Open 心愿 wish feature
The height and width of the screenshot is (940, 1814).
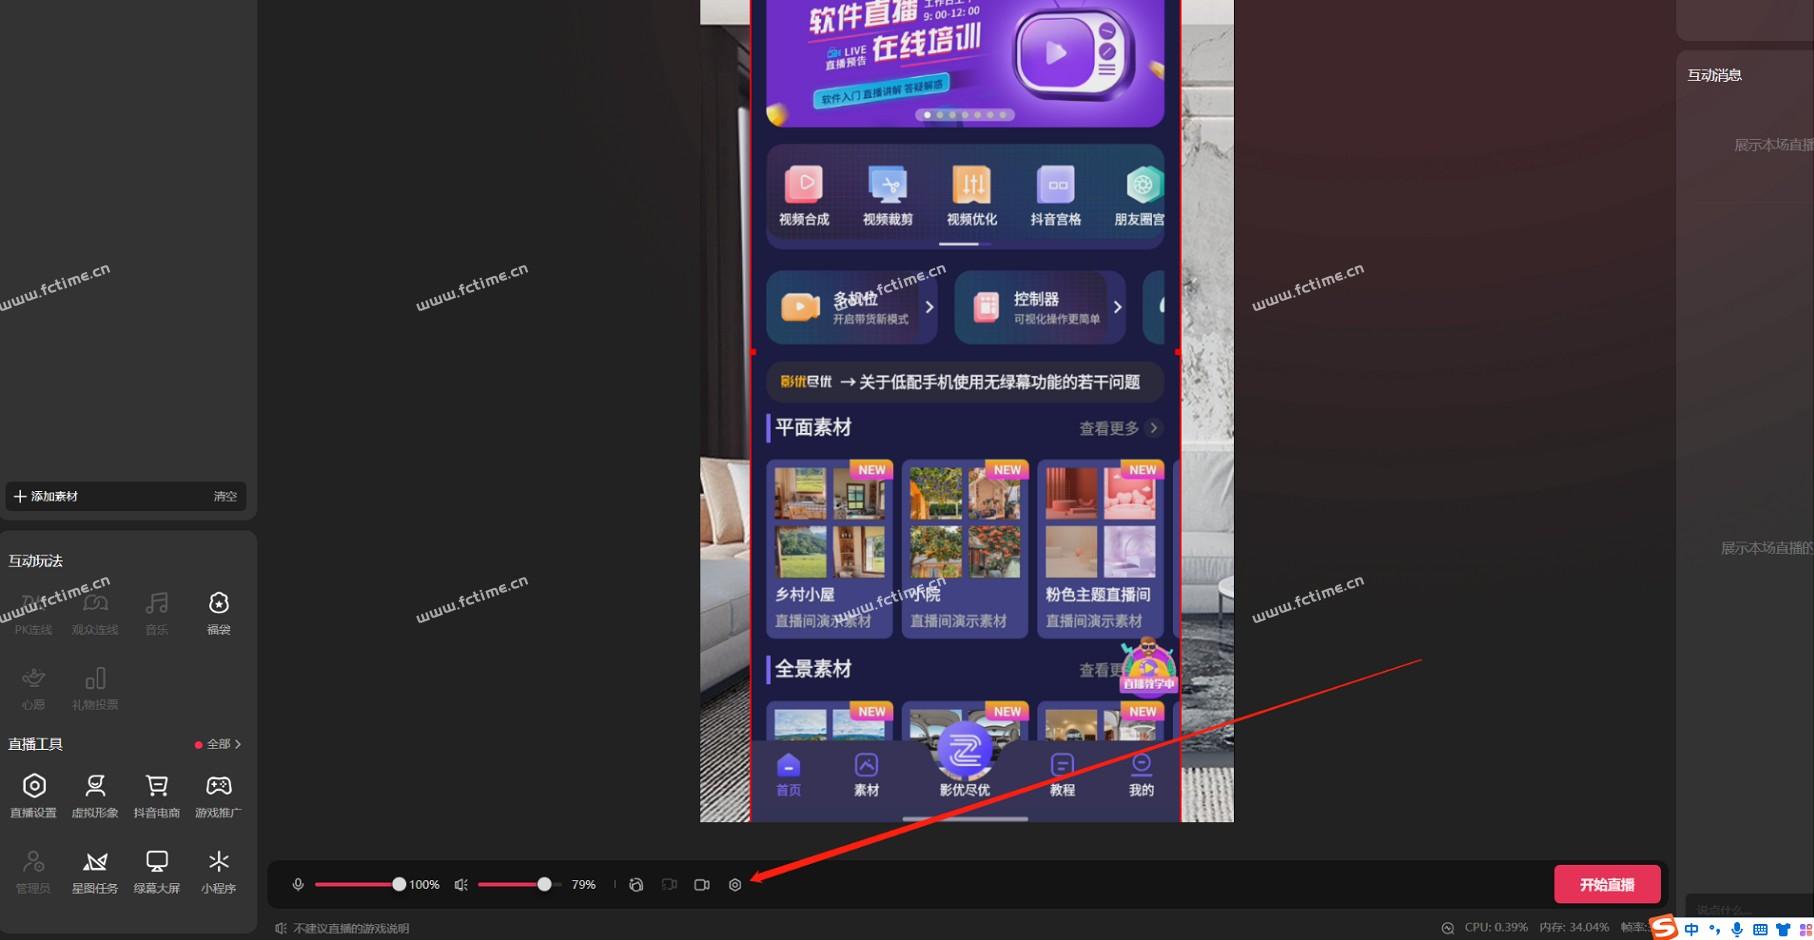point(34,688)
